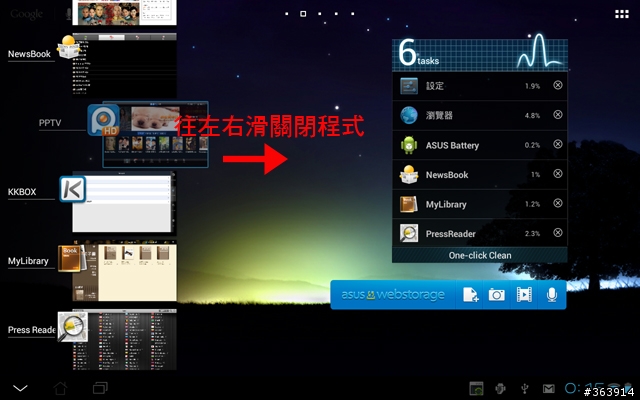Close the MyLibrary task in task manager

pyautogui.click(x=558, y=203)
